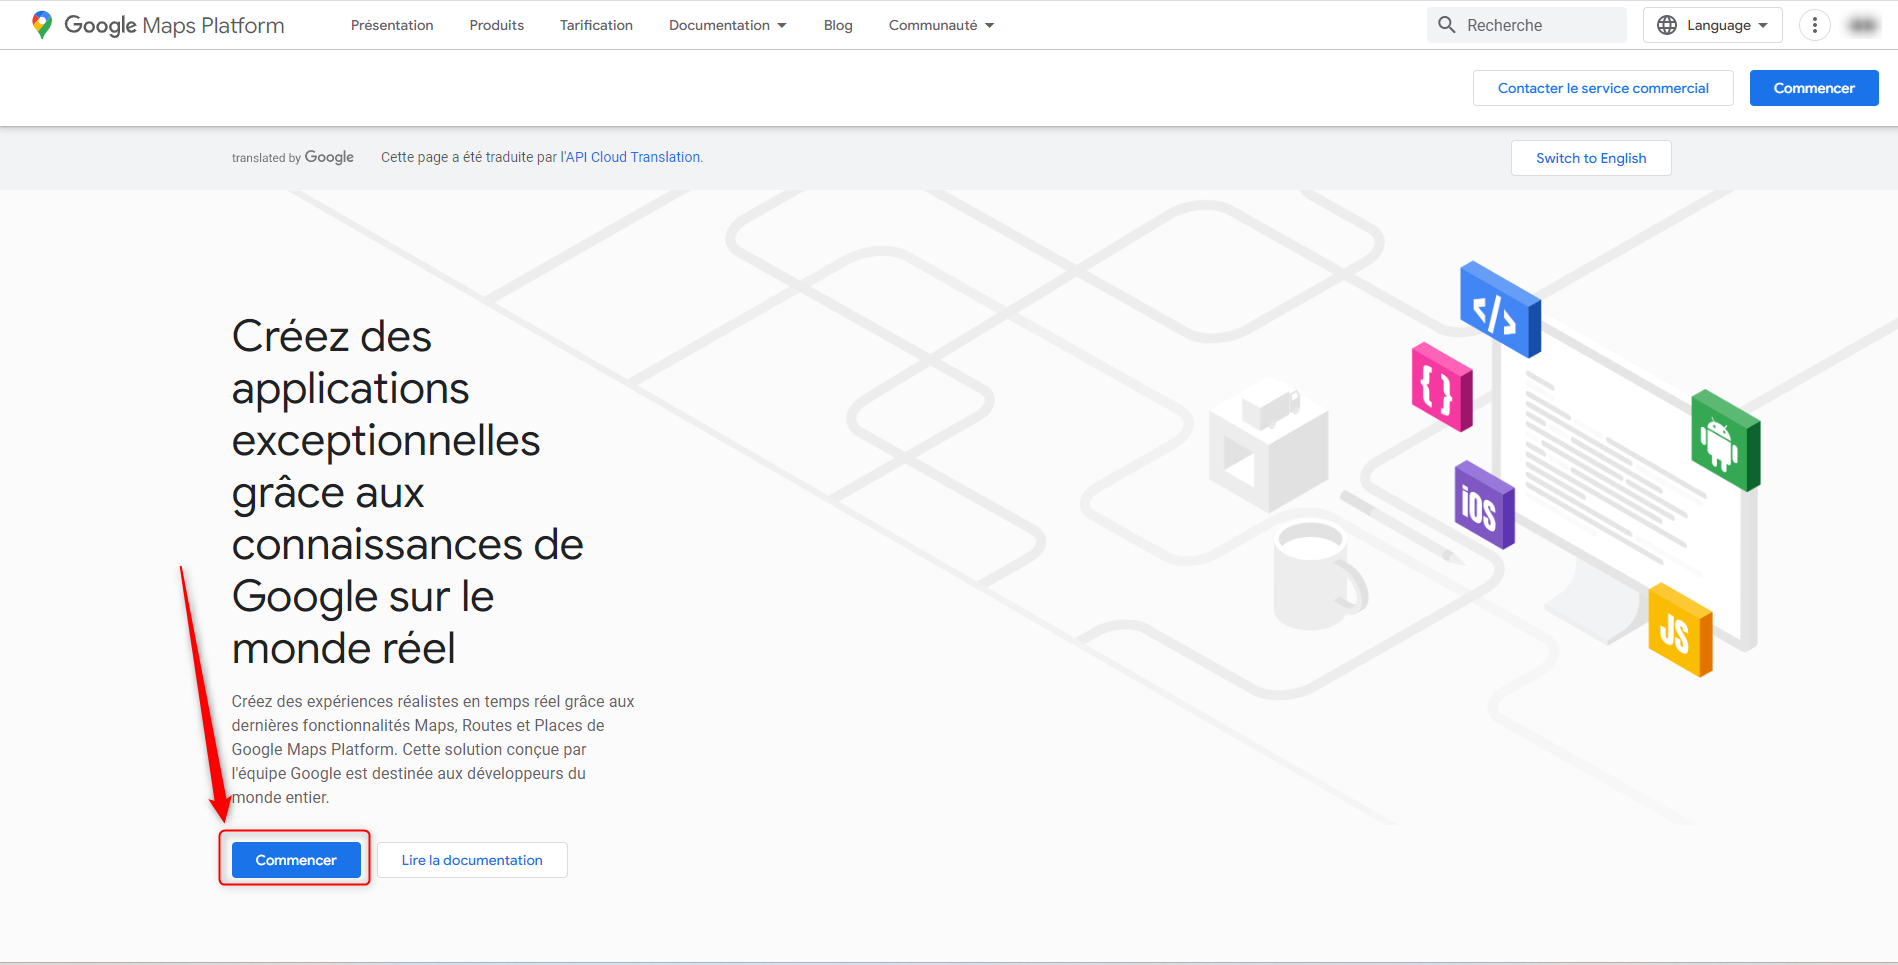Click the blurred account avatar

1863,25
